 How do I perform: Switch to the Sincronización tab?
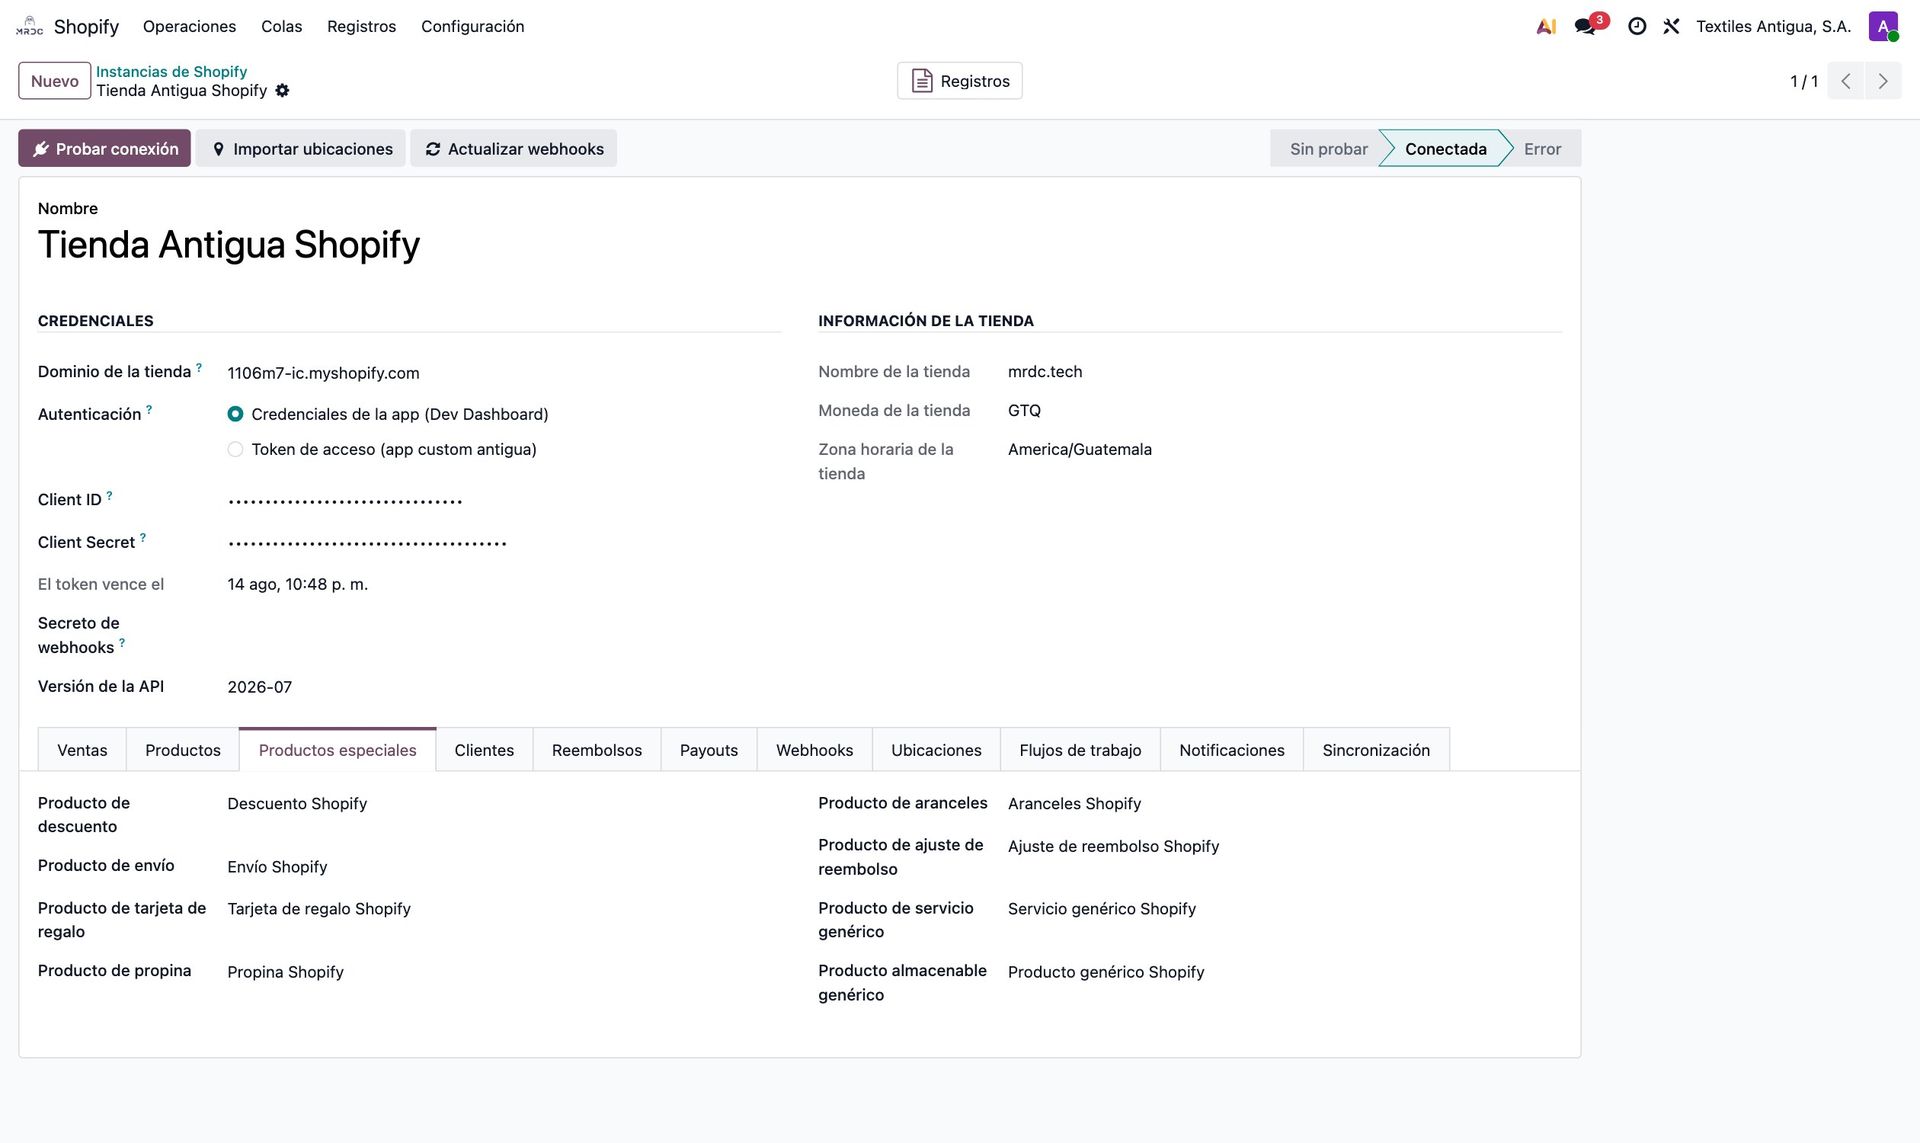(x=1376, y=750)
